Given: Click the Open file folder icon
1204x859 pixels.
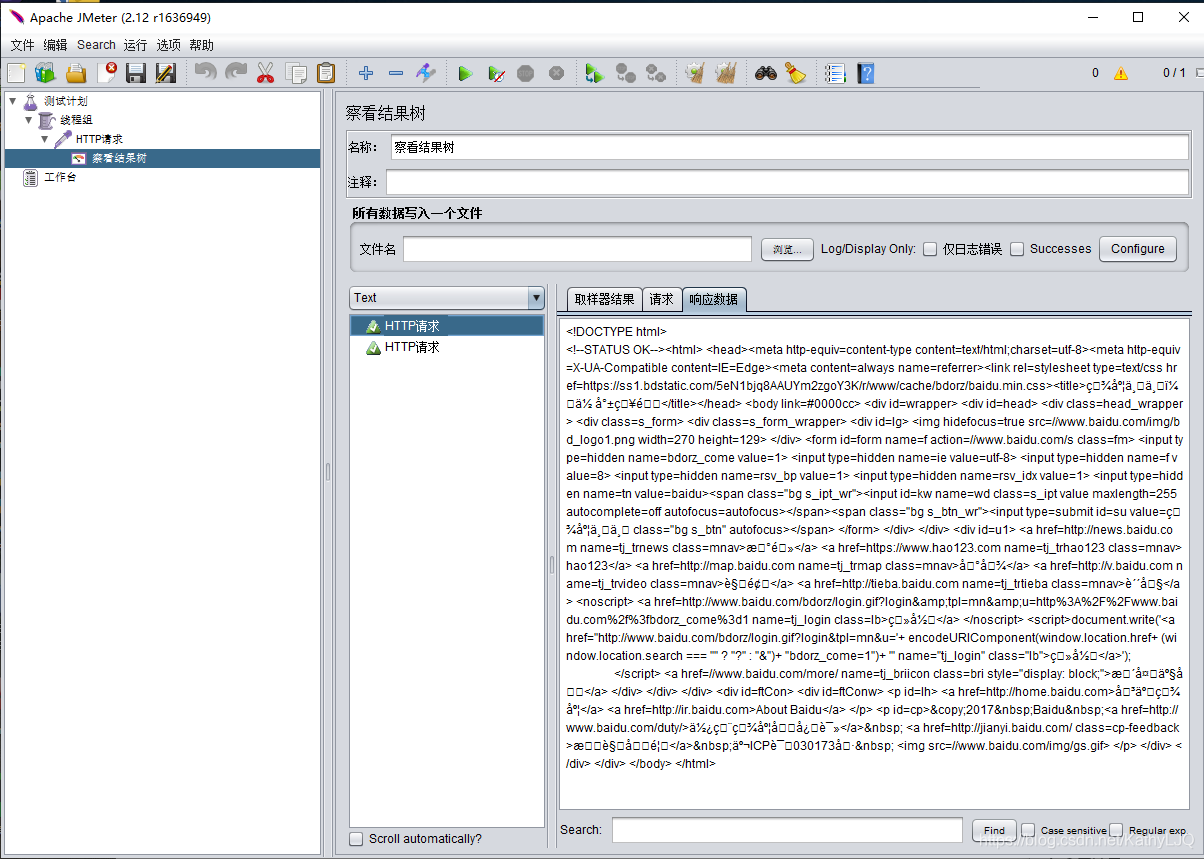Looking at the screenshot, I should coord(76,73).
